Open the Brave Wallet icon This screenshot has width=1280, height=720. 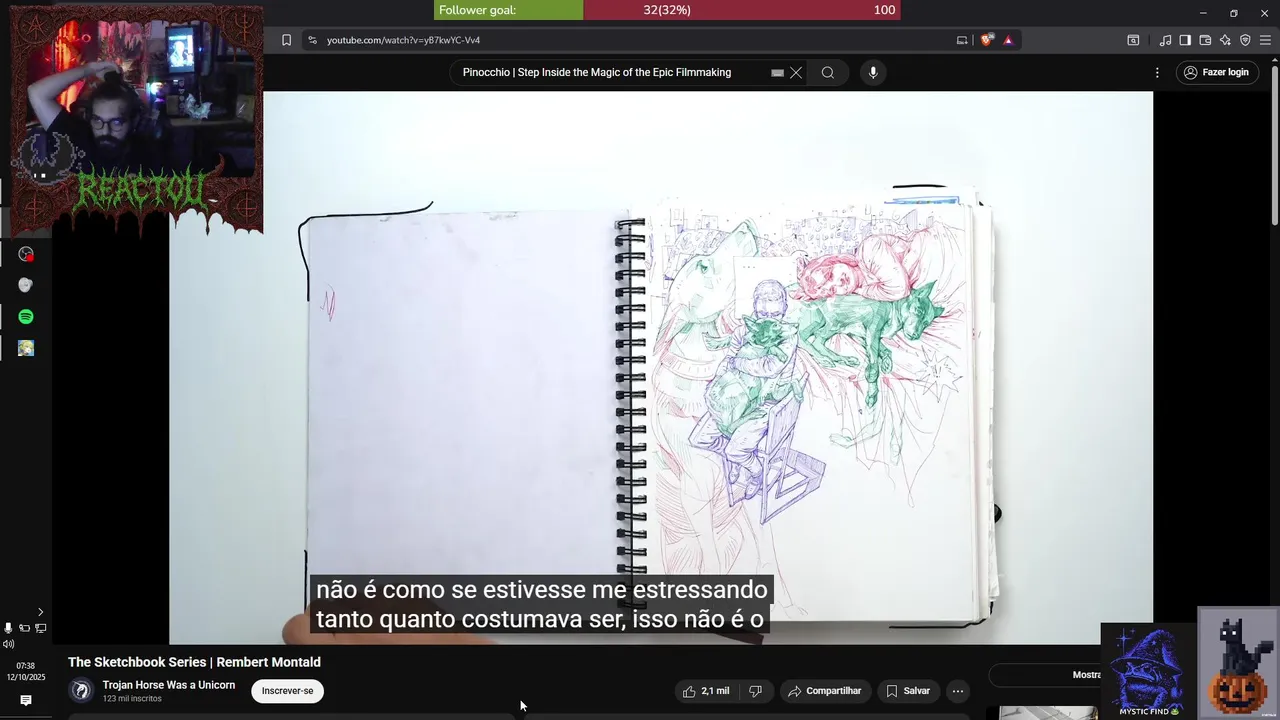[x=1205, y=40]
